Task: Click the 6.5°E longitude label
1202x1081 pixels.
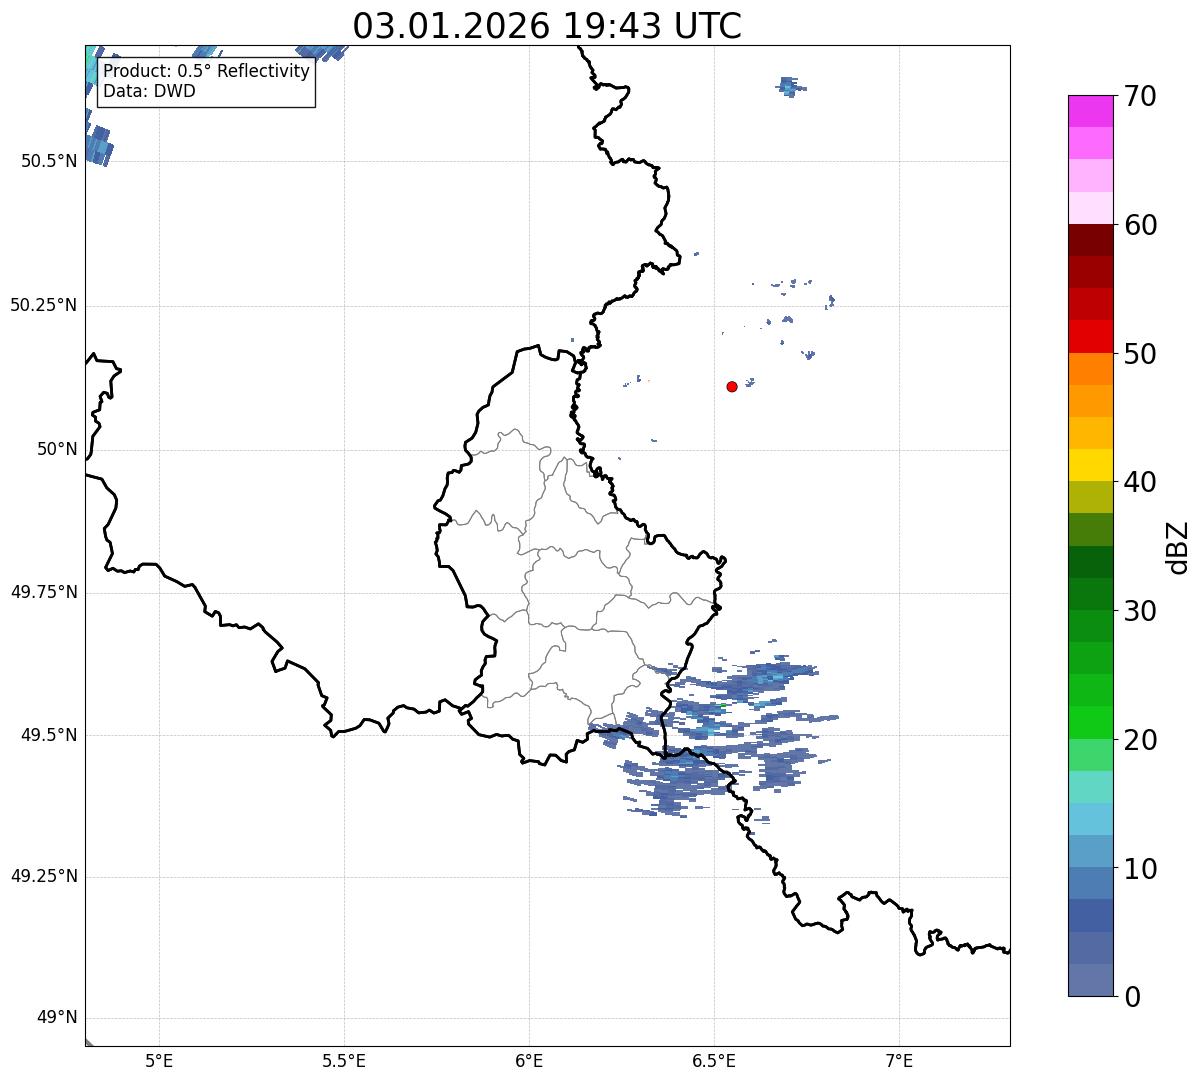Action: coord(714,1061)
